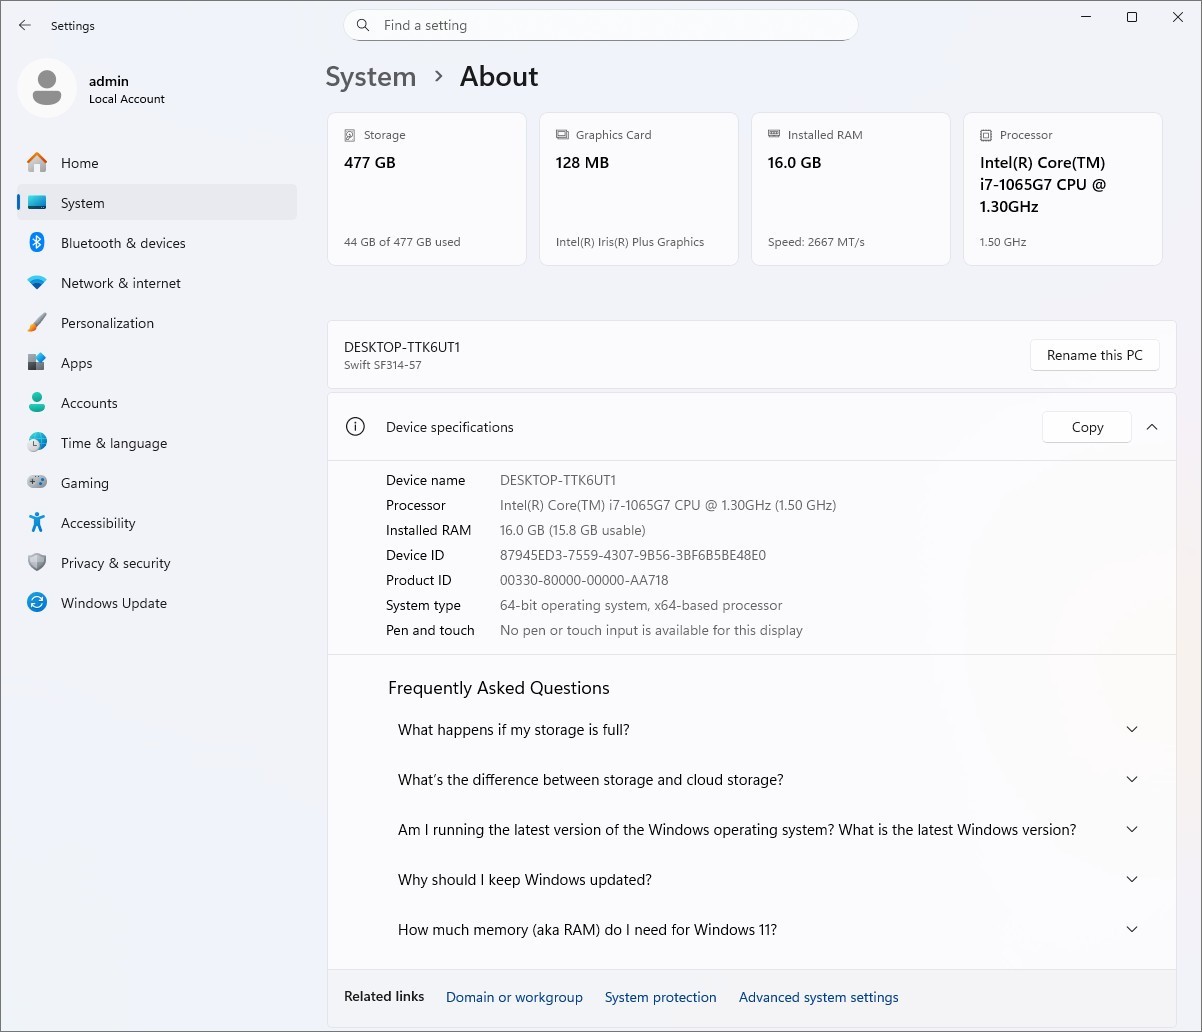Select Windows Update in sidebar
The height and width of the screenshot is (1032, 1202).
(x=158, y=603)
